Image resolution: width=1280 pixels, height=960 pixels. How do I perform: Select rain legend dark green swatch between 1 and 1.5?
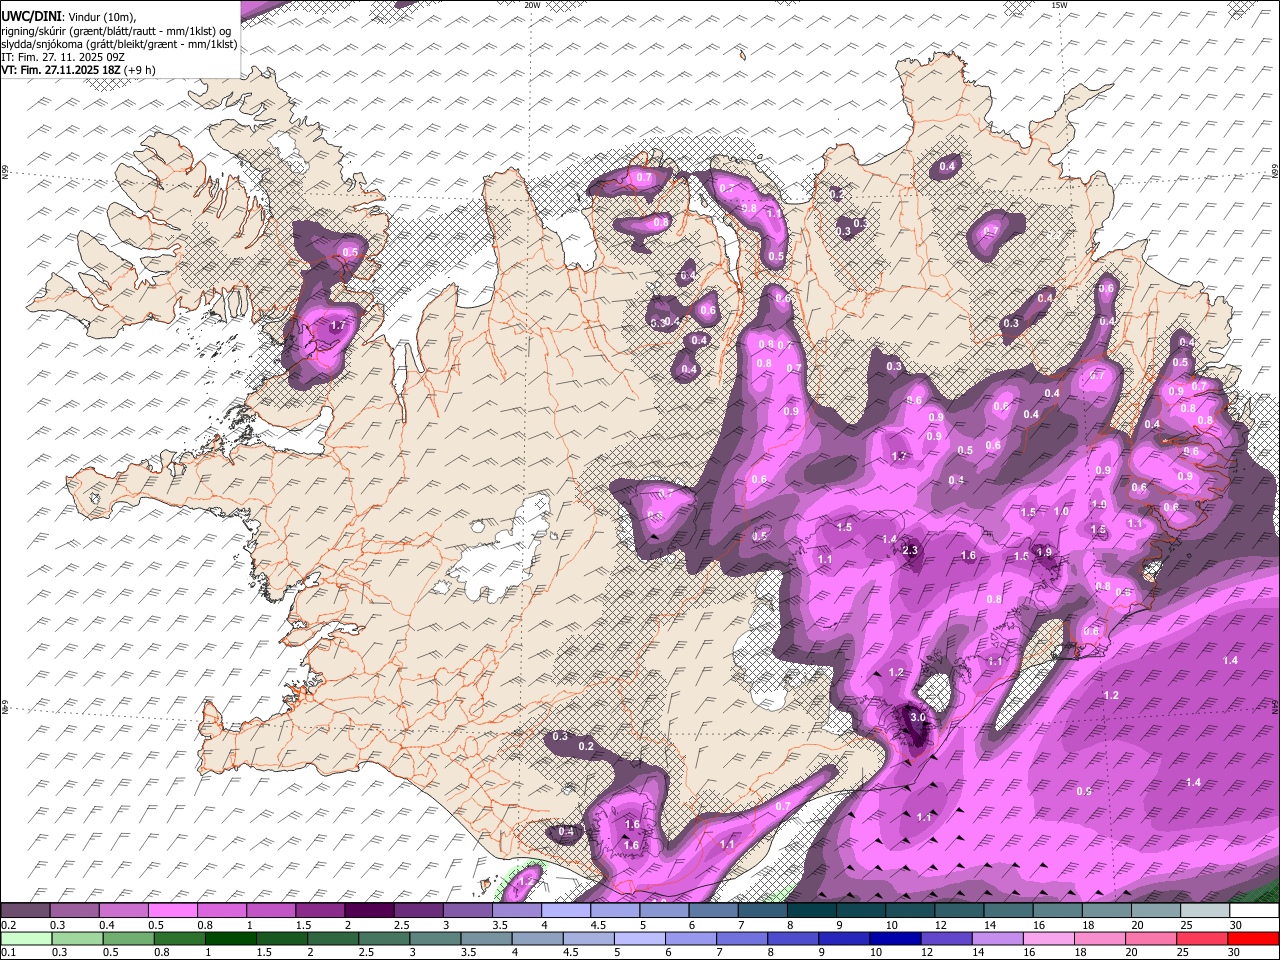230,938
